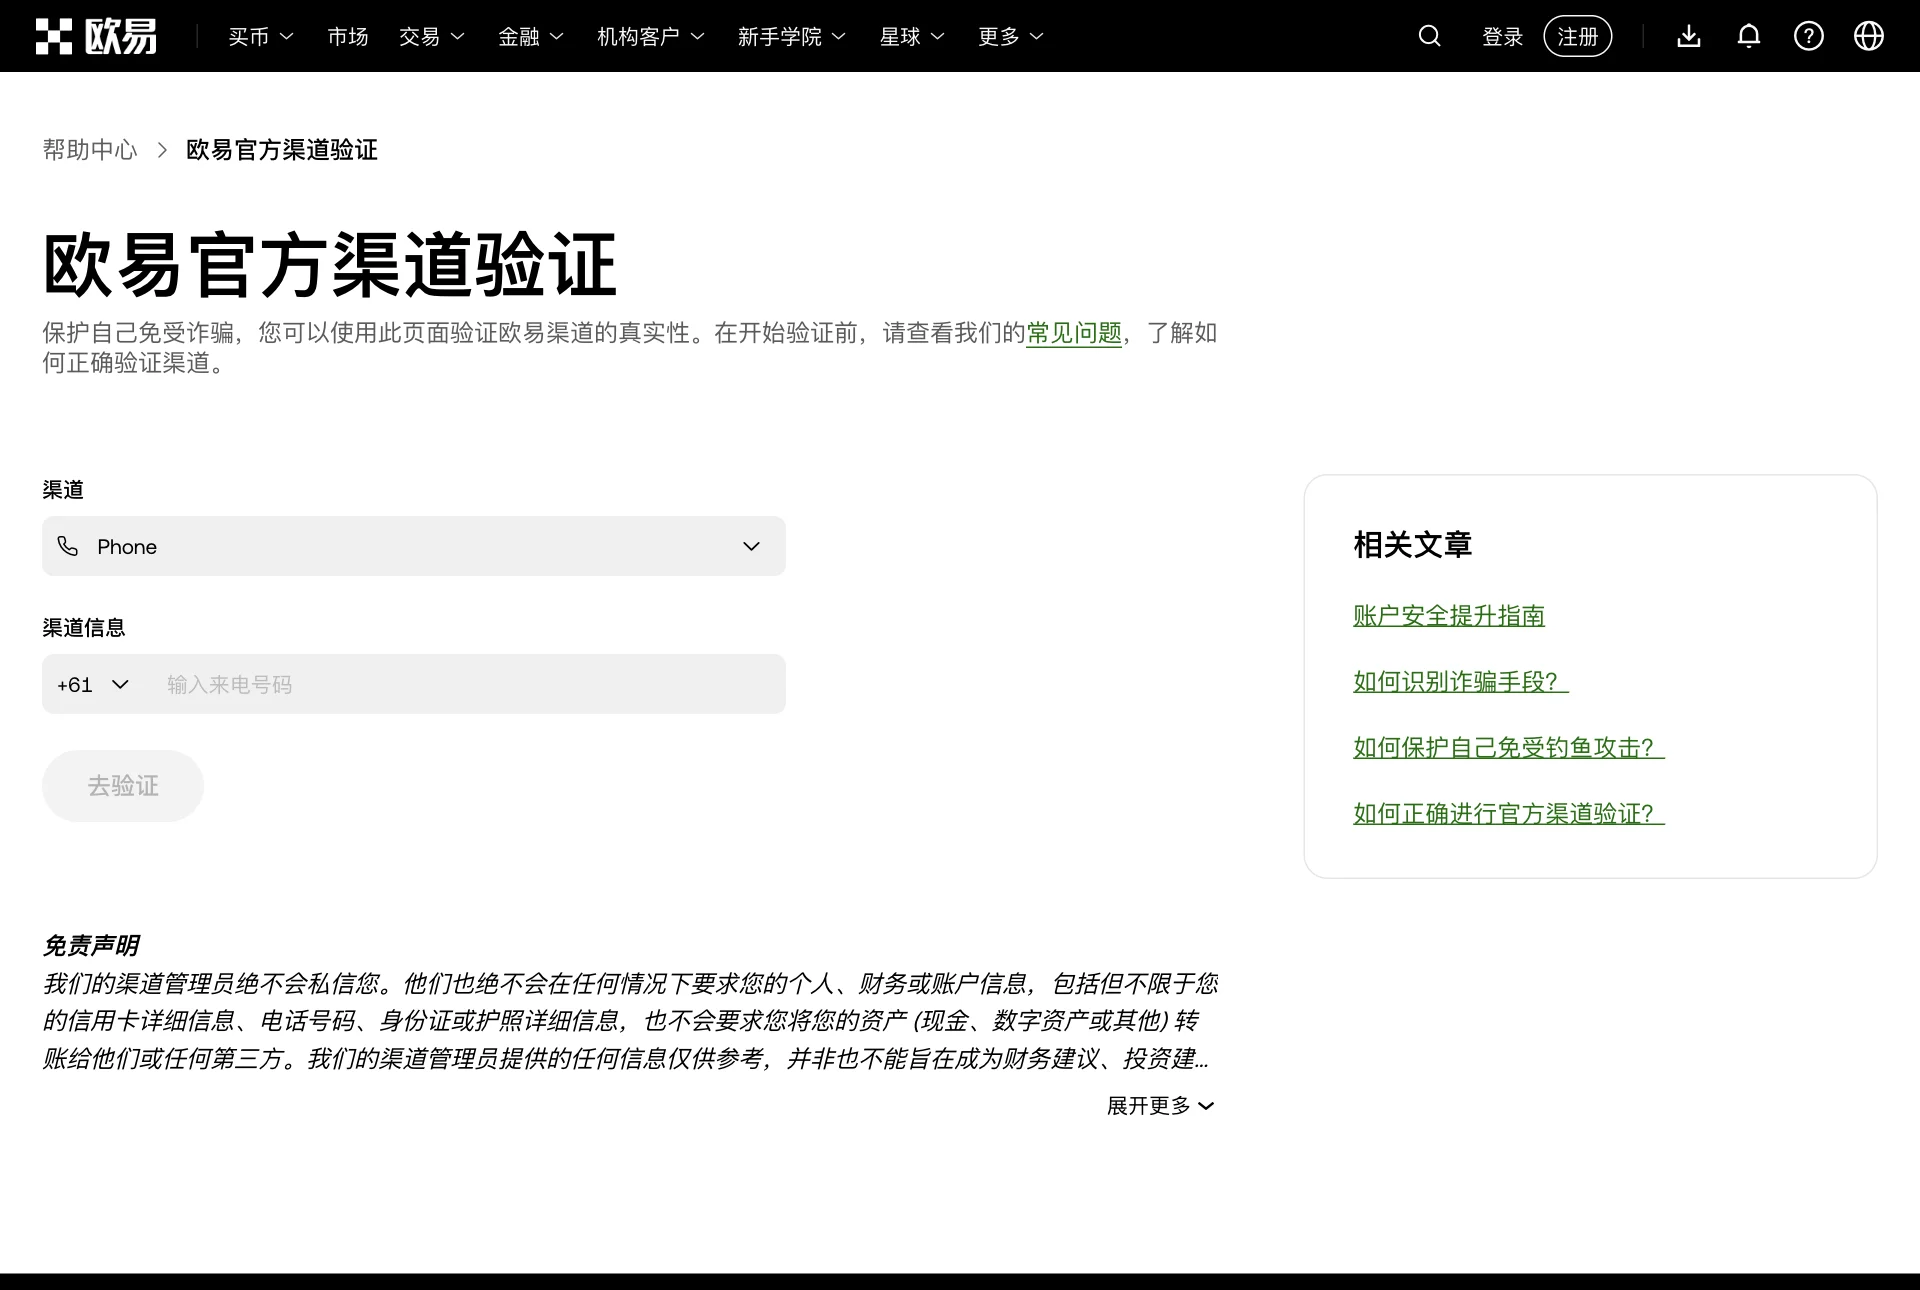Viewport: 1920px width, 1290px height.
Task: Expand the 交易 menu
Action: pos(432,37)
